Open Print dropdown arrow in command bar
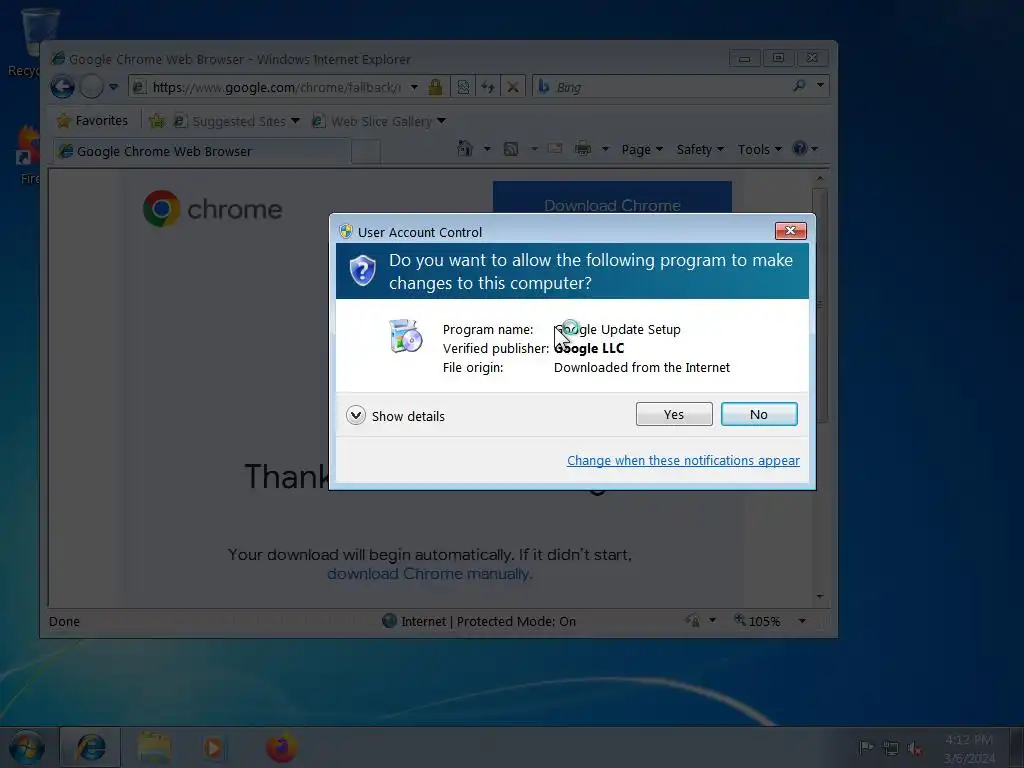The image size is (1024, 768). point(605,150)
